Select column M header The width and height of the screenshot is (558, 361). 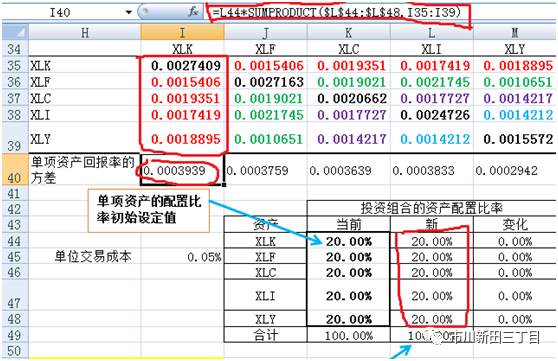tap(515, 33)
